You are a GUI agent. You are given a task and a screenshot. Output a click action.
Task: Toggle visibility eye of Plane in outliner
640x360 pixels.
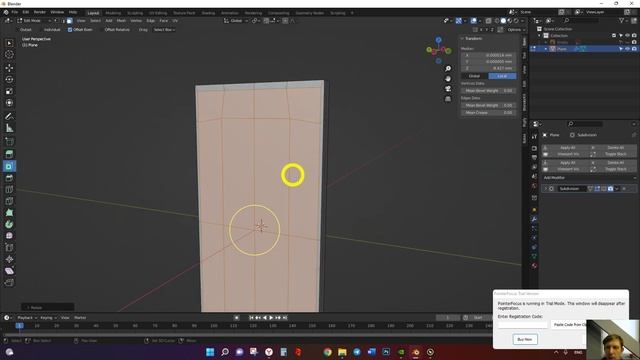(x=627, y=49)
